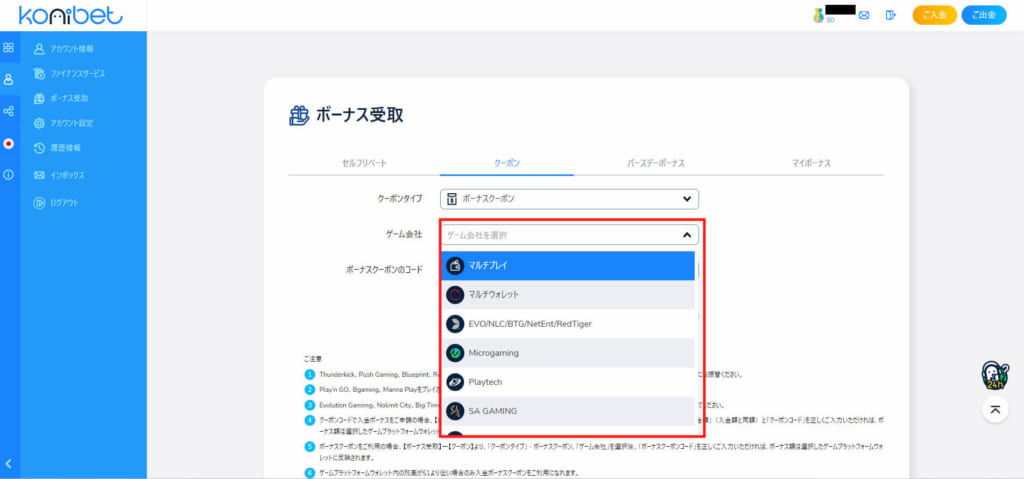Open アカウント情報 in the sidebar
This screenshot has height=479, width=1024.
tap(63, 49)
